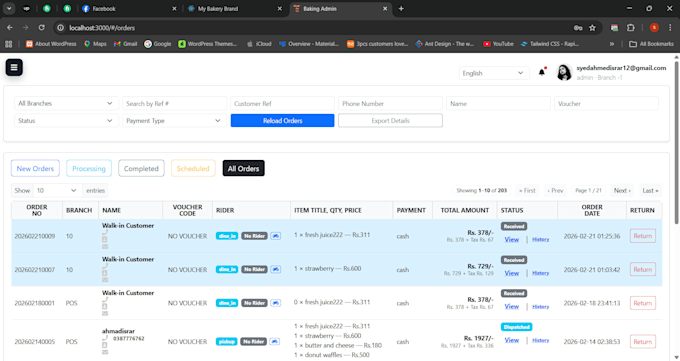
Task: Open the Ant Design bookmark
Action: (445, 44)
